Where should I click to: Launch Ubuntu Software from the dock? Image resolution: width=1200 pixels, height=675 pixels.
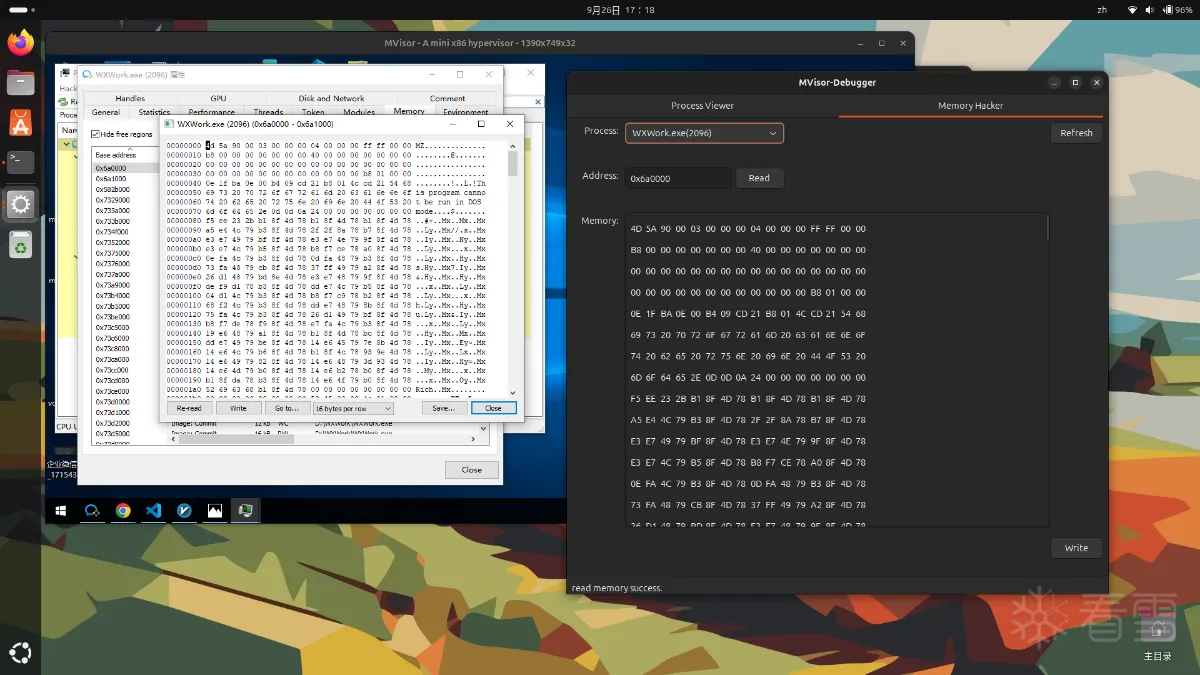click(x=21, y=123)
